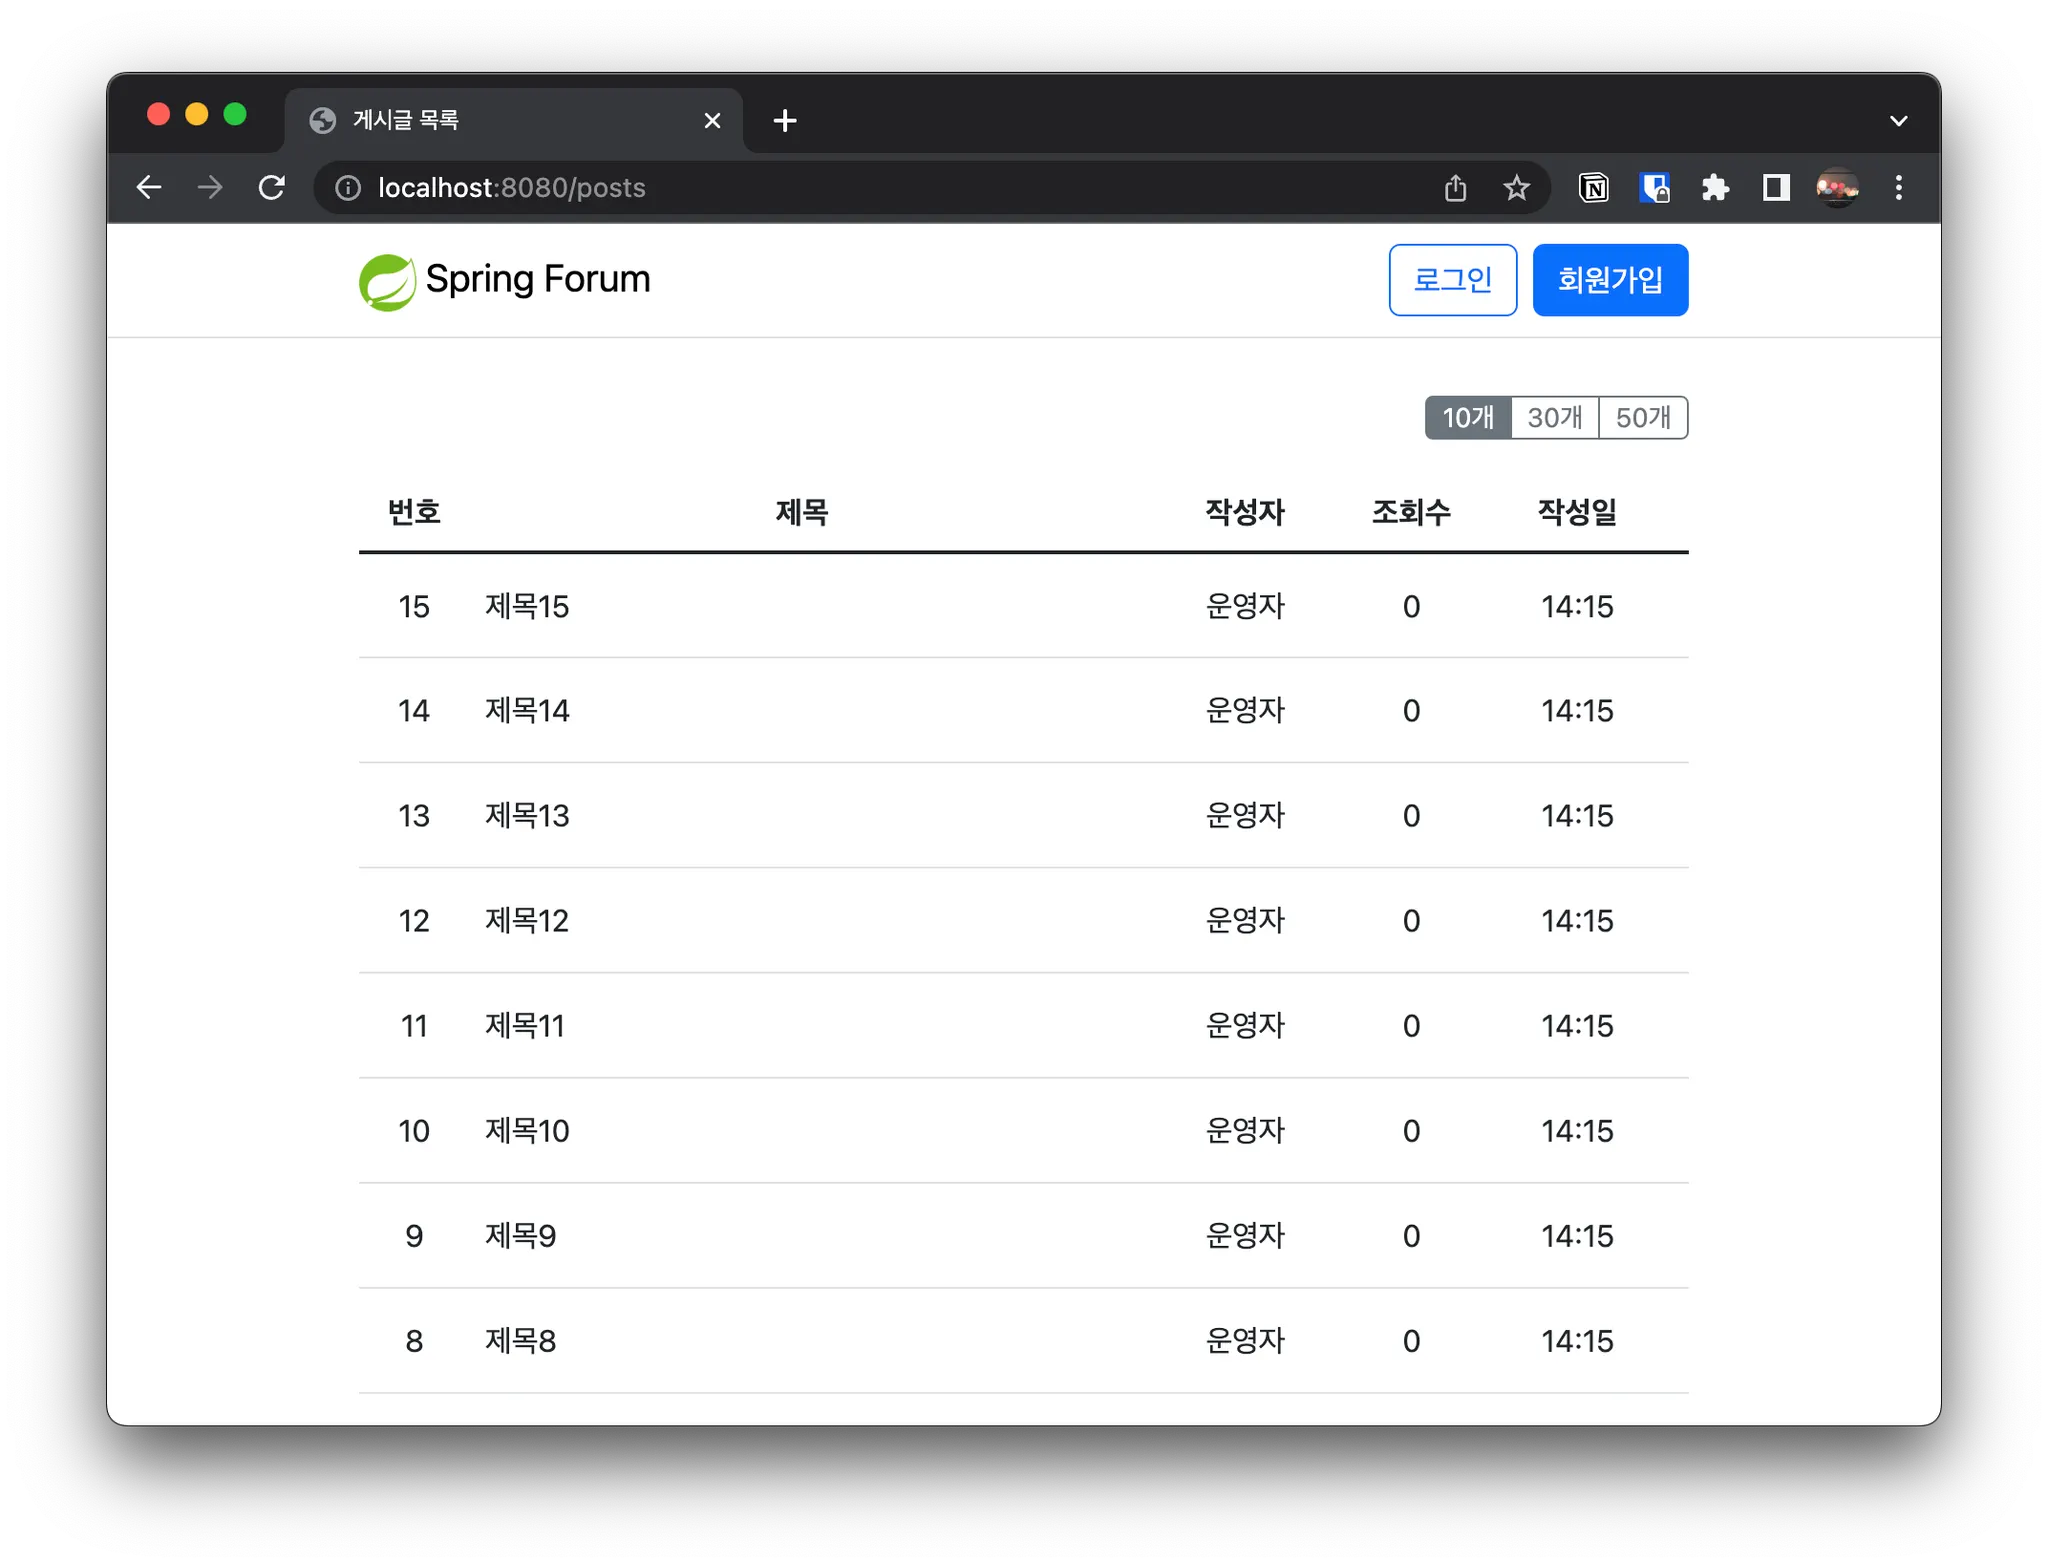Open the Chrome three-dot menu
Viewport: 2048px width, 1567px height.
click(x=1898, y=188)
